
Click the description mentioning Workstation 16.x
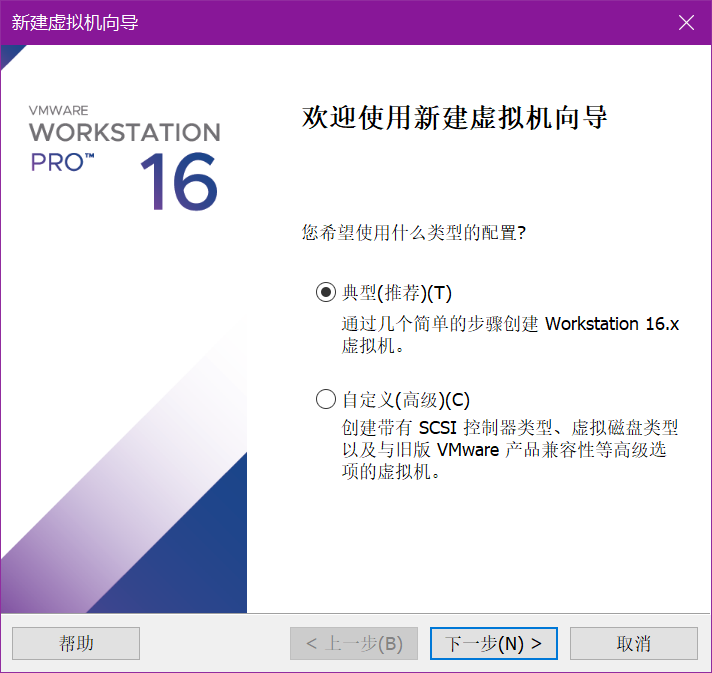click(510, 335)
